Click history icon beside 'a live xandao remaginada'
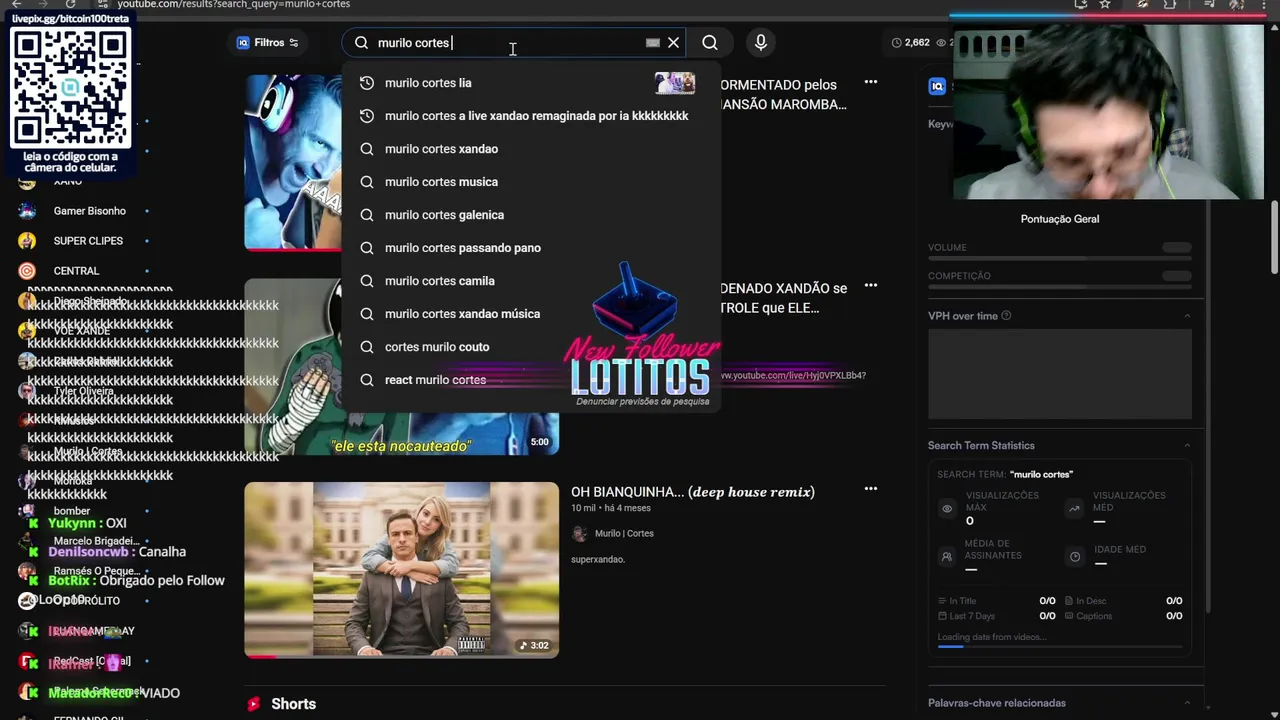This screenshot has width=1280, height=720. [367, 116]
